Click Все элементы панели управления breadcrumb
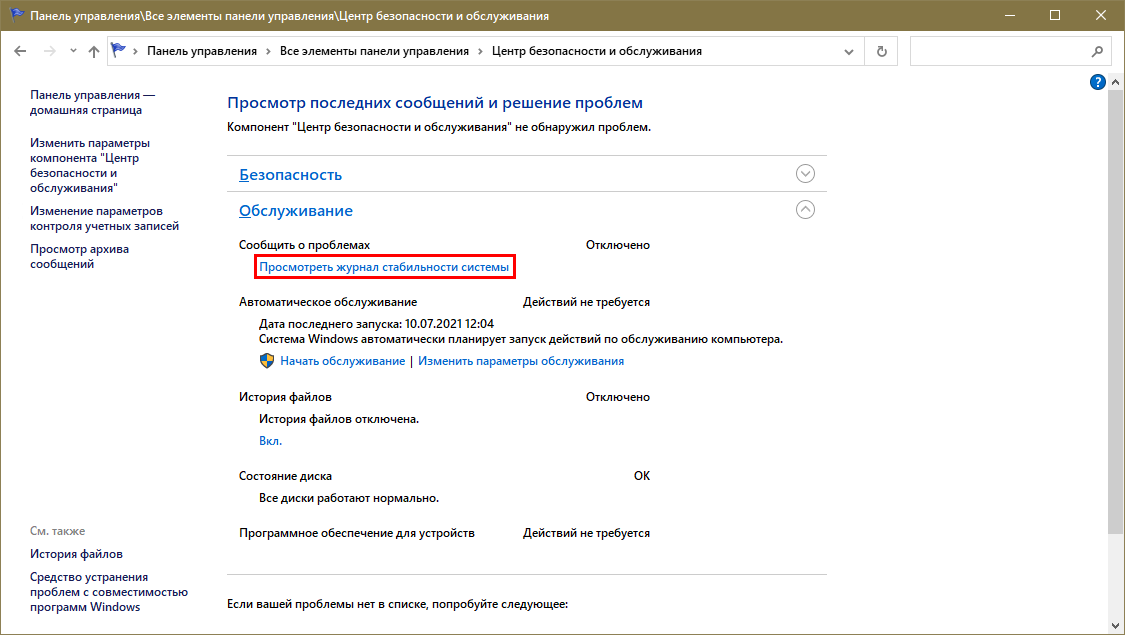This screenshot has height=635, width=1125. coord(374,51)
